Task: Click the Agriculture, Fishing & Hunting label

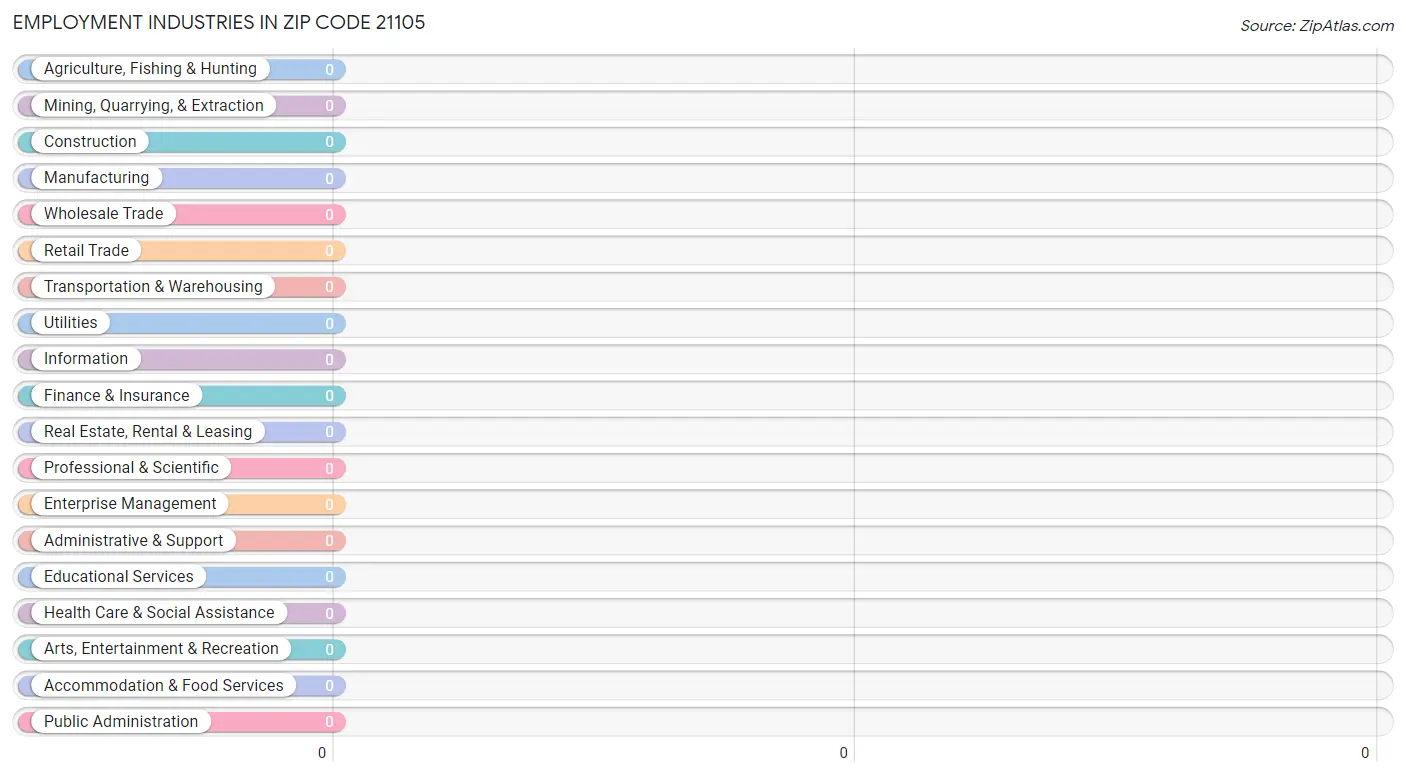Action: tap(150, 69)
